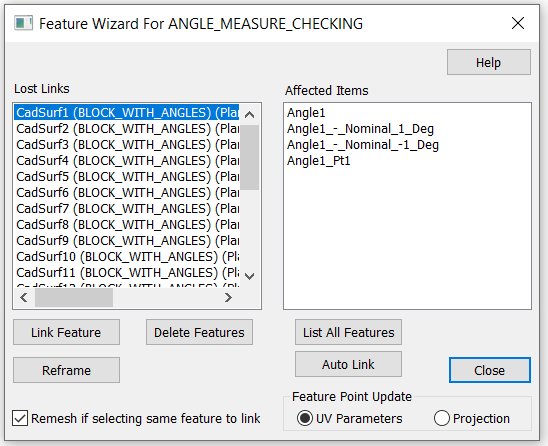Select CadSurf5 in Lost Links list
548x446 pixels.
127,177
